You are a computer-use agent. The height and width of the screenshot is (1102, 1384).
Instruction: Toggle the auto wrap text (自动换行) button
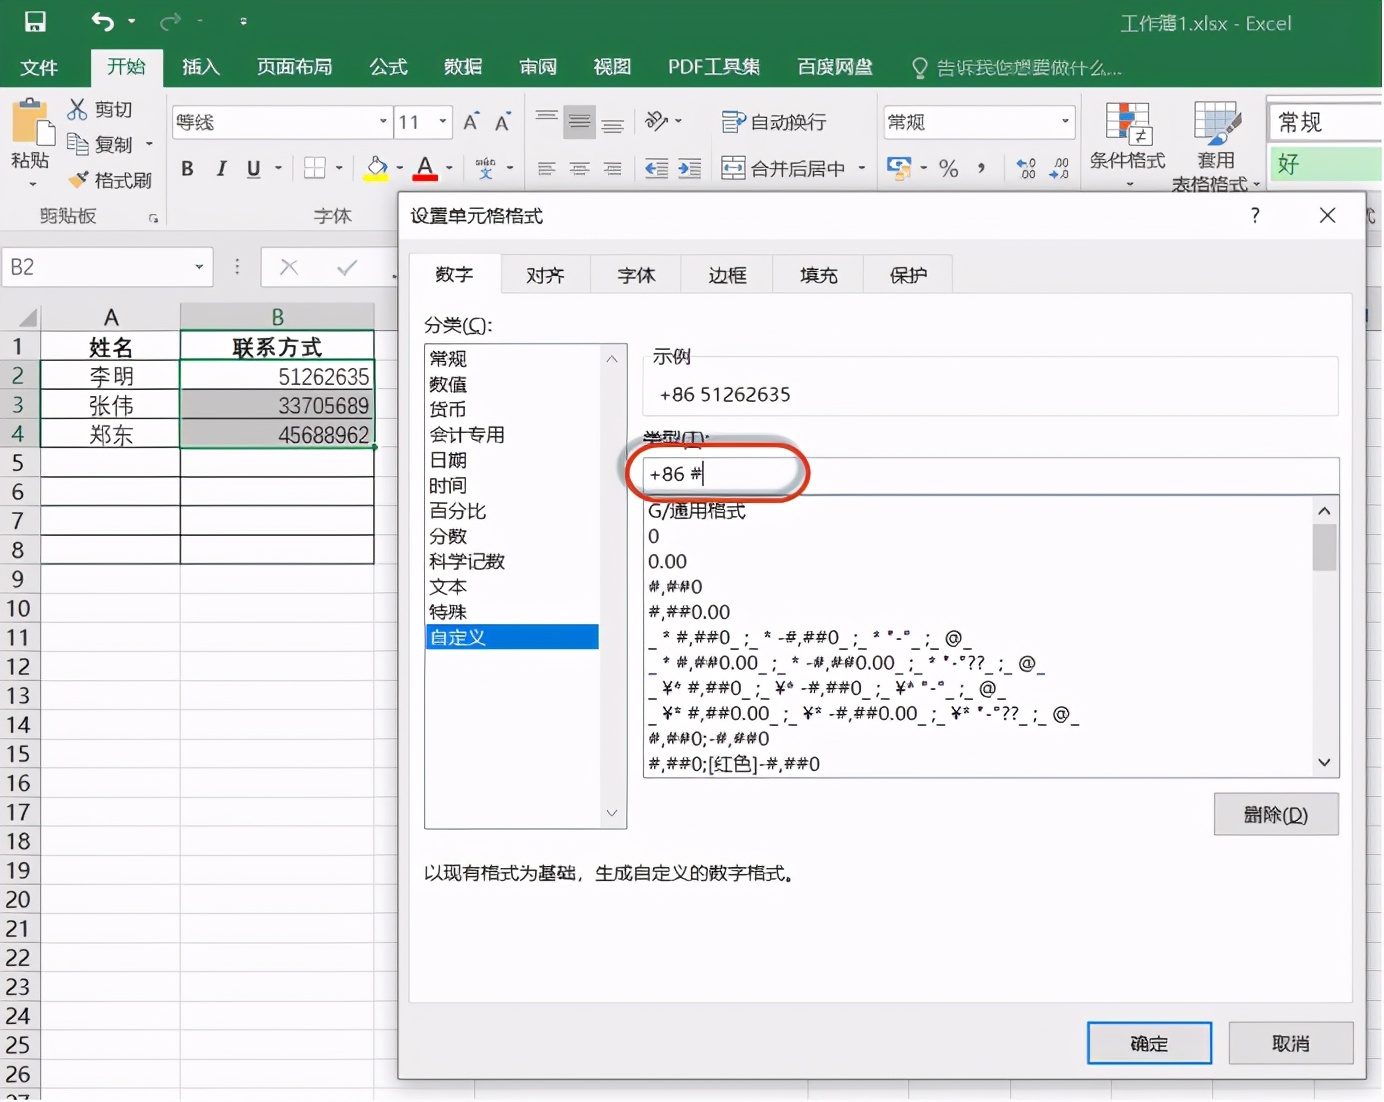pos(774,122)
